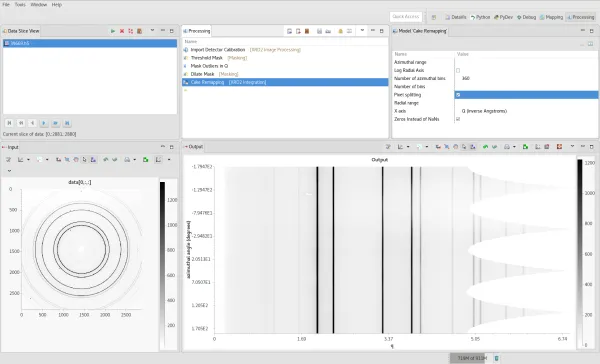Open the Help menu
This screenshot has height=364, width=600.
(57, 5)
